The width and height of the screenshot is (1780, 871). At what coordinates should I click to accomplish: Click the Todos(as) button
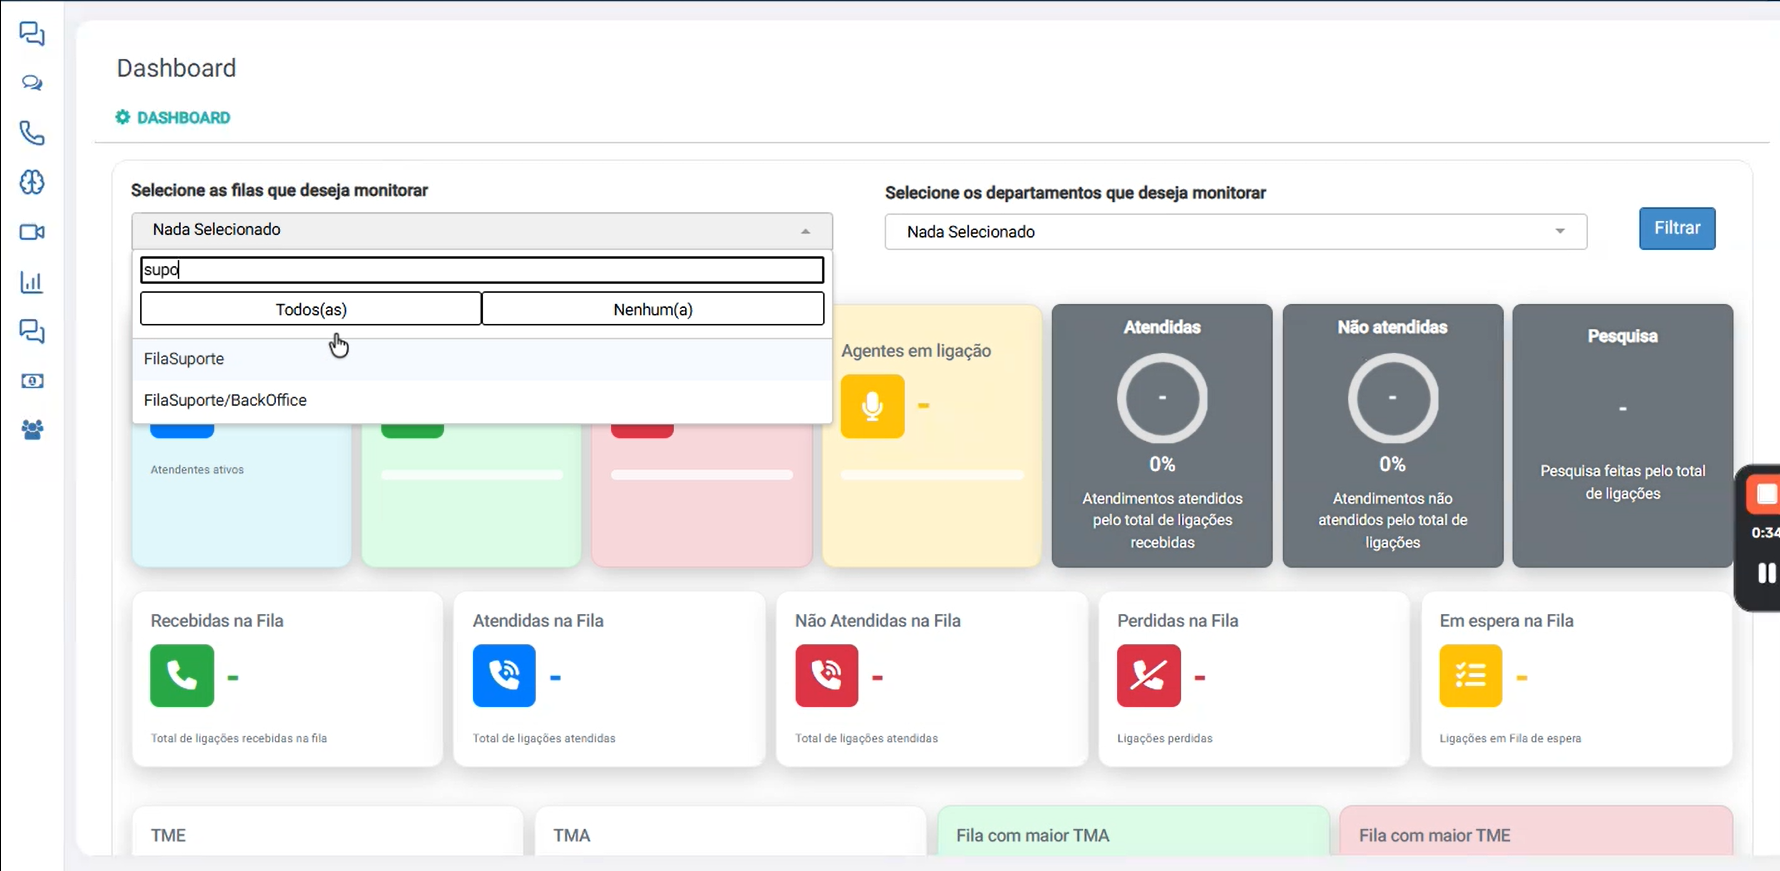(x=311, y=309)
